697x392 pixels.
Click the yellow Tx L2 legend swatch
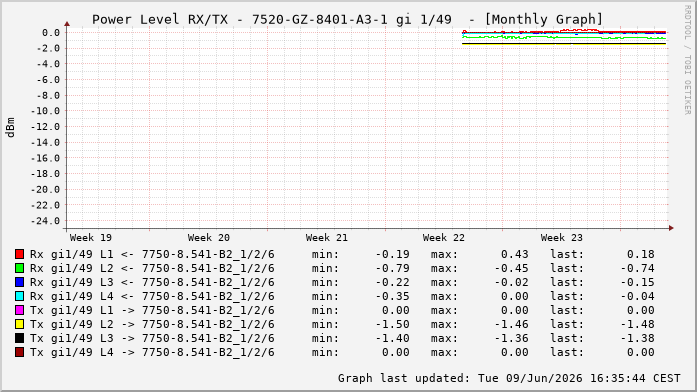point(19,324)
